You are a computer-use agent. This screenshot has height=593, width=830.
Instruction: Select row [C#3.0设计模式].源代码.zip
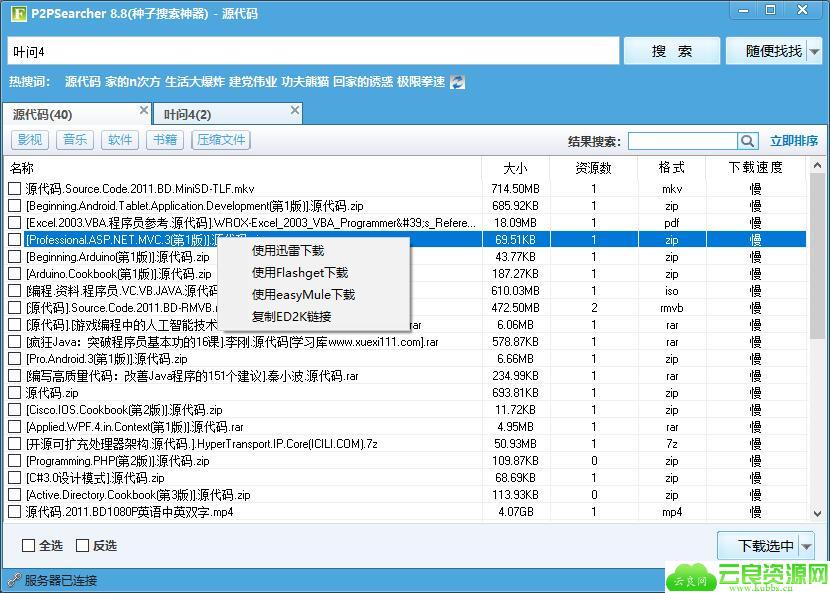[x=405, y=478]
